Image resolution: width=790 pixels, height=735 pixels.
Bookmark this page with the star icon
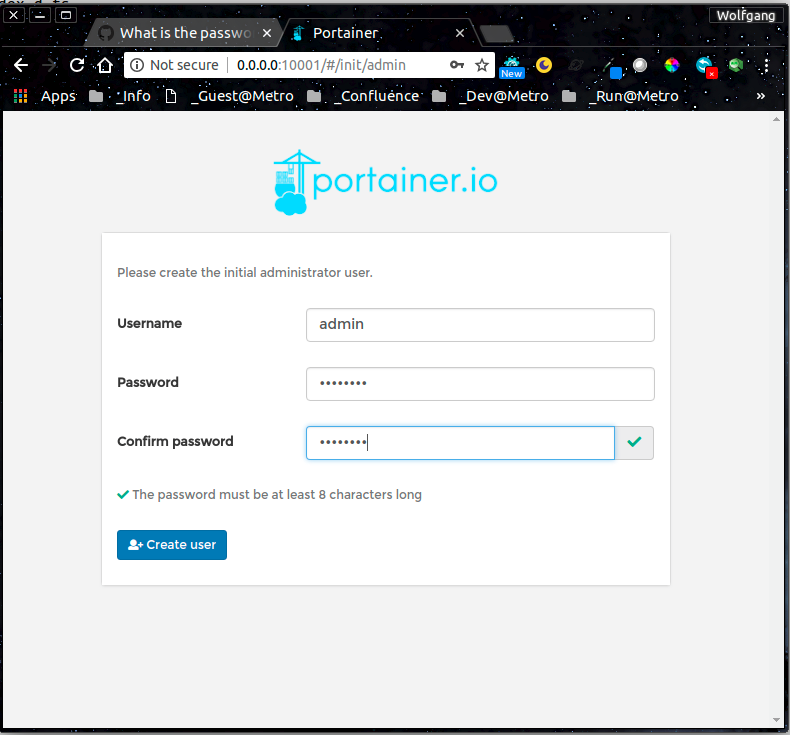pyautogui.click(x=482, y=65)
